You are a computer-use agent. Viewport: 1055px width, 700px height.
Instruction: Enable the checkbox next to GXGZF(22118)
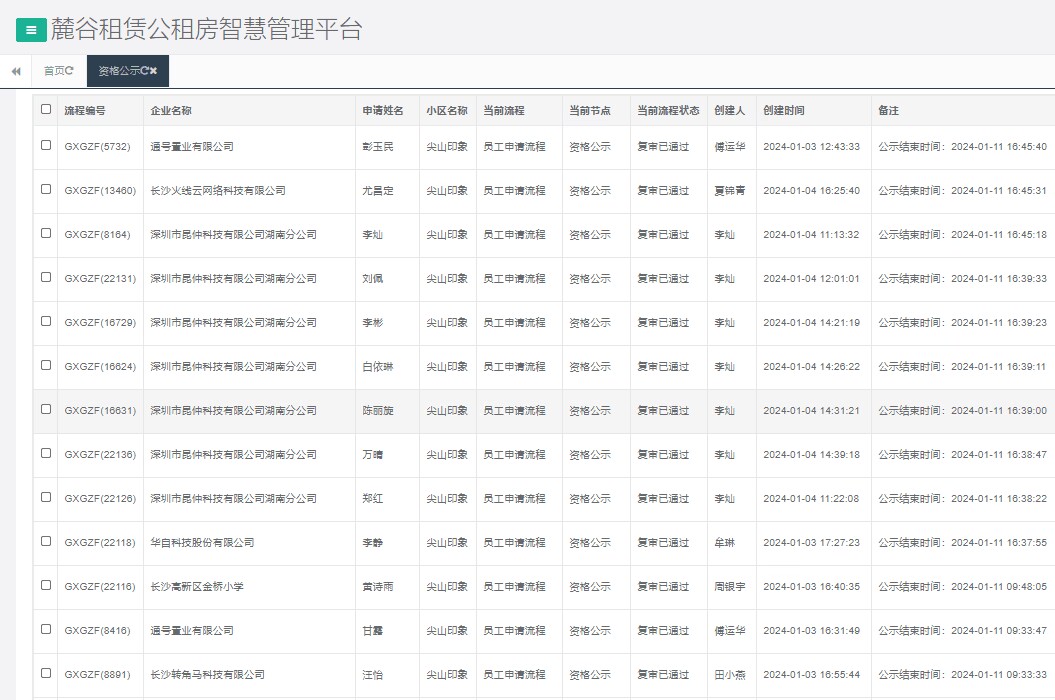tap(46, 541)
